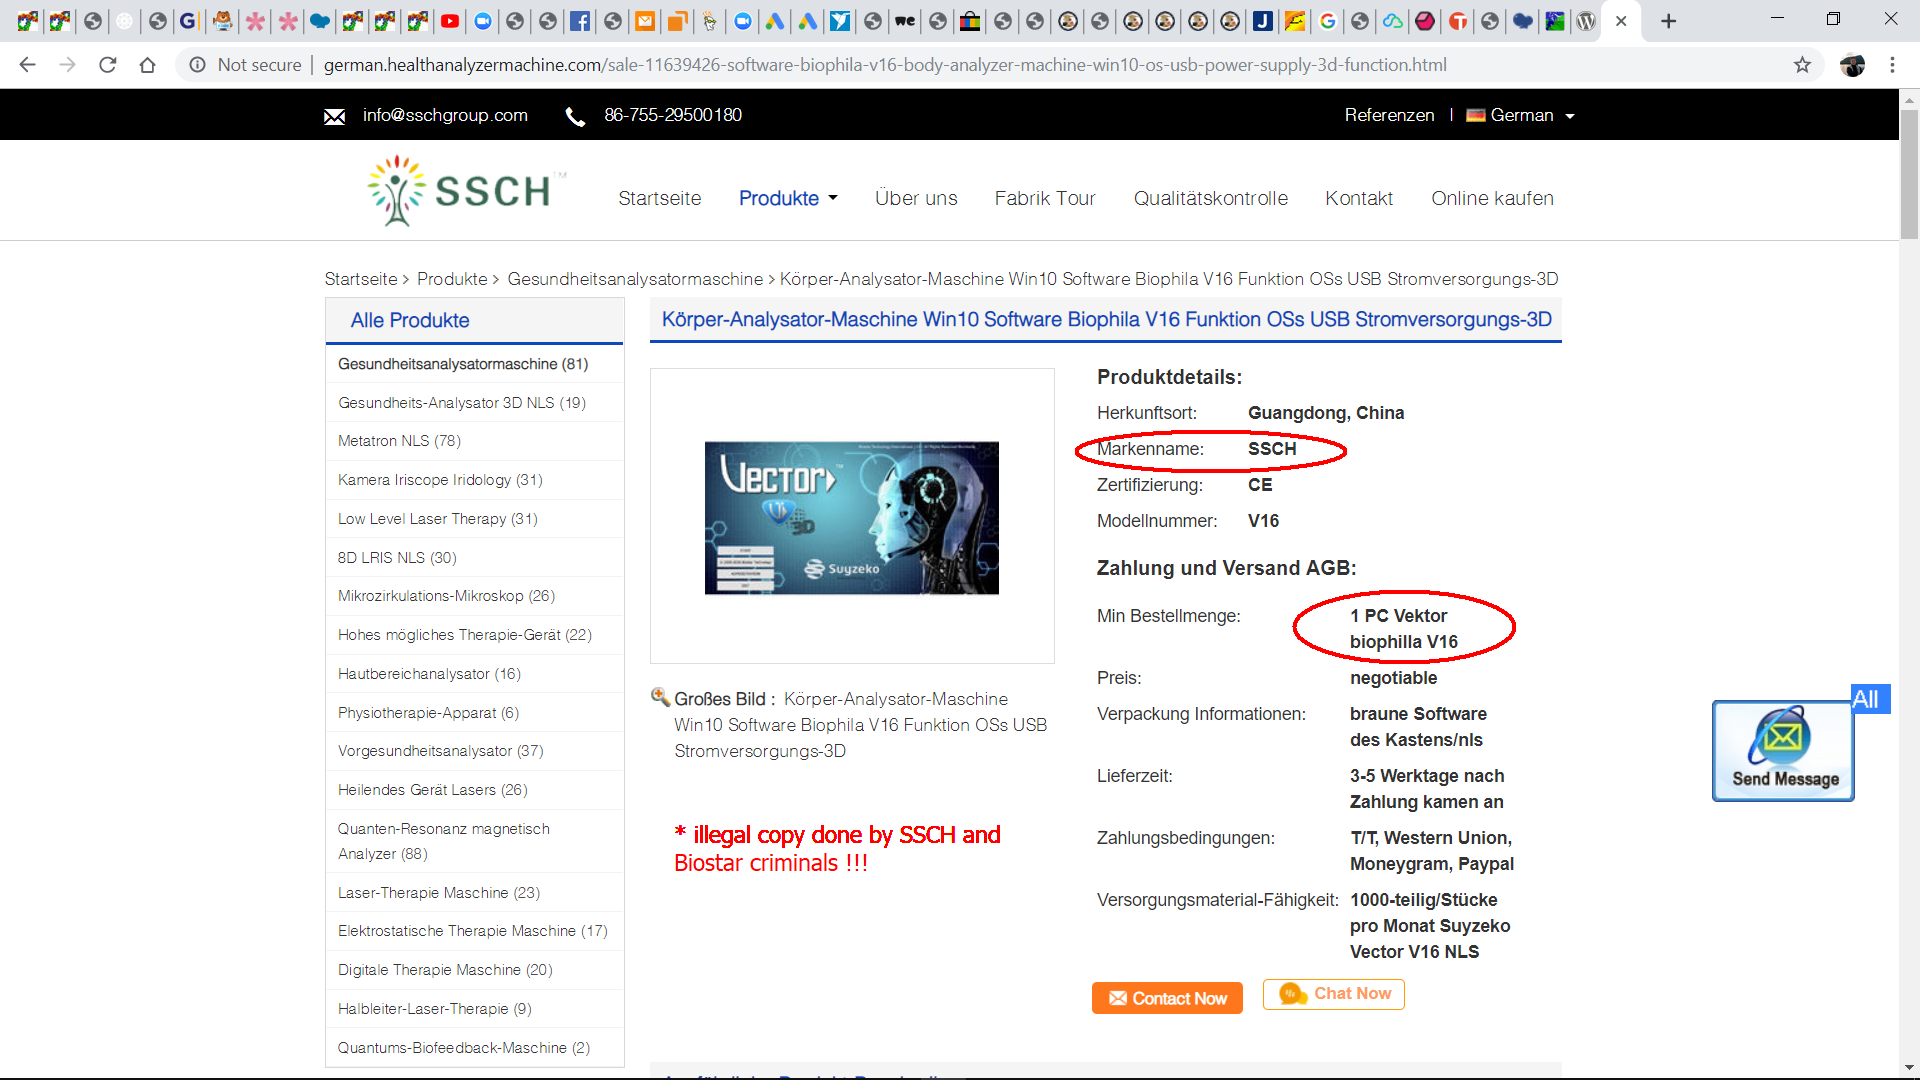
Task: Click the magnifier icon beside Großes Bild
Action: coord(660,697)
